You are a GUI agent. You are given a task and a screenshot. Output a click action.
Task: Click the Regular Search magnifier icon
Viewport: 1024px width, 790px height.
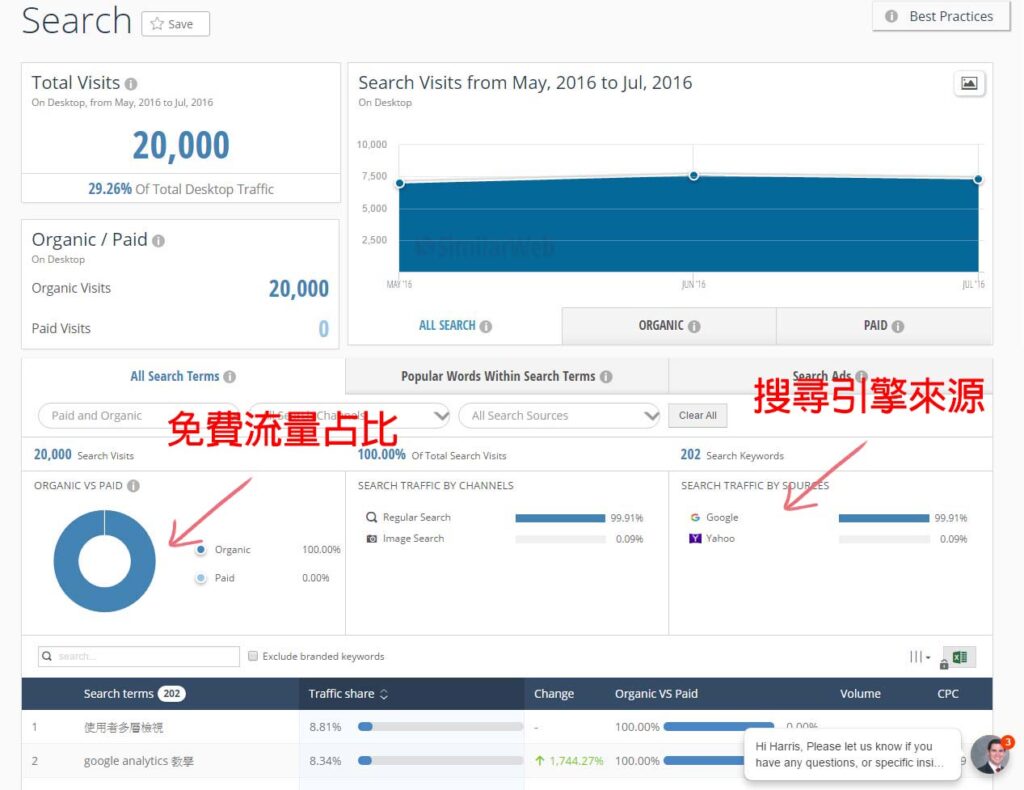(371, 517)
